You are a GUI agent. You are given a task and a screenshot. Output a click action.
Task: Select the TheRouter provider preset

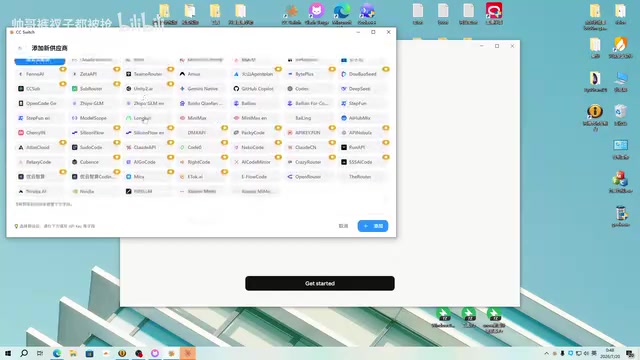[x=363, y=177]
